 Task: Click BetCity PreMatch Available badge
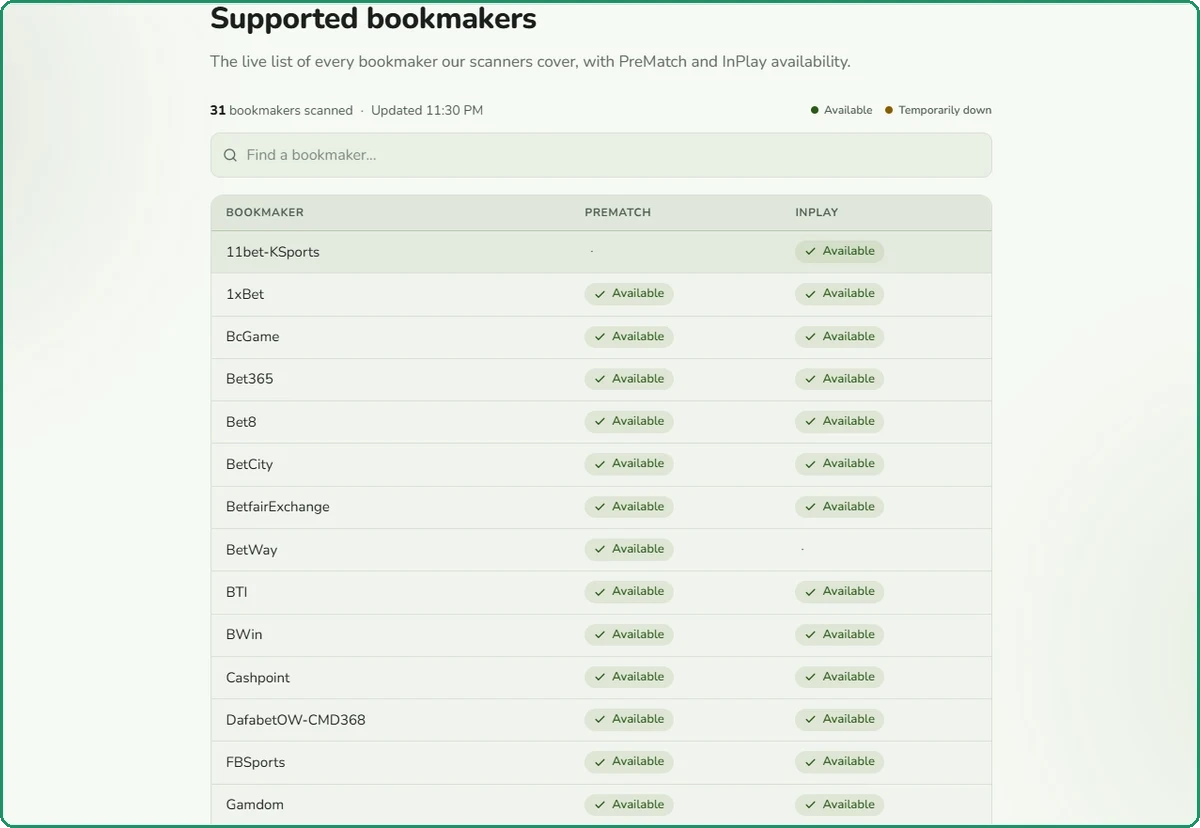pos(629,464)
